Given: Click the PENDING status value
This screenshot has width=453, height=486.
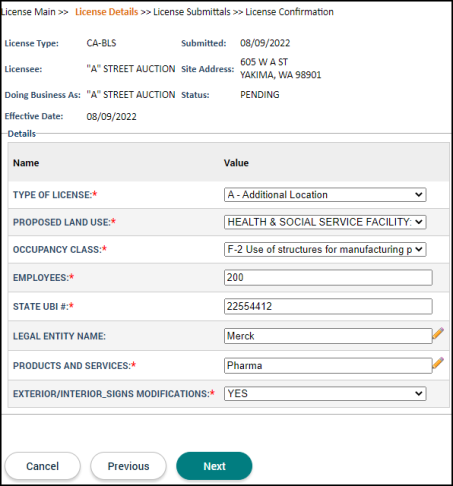Looking at the screenshot, I should 260,95.
